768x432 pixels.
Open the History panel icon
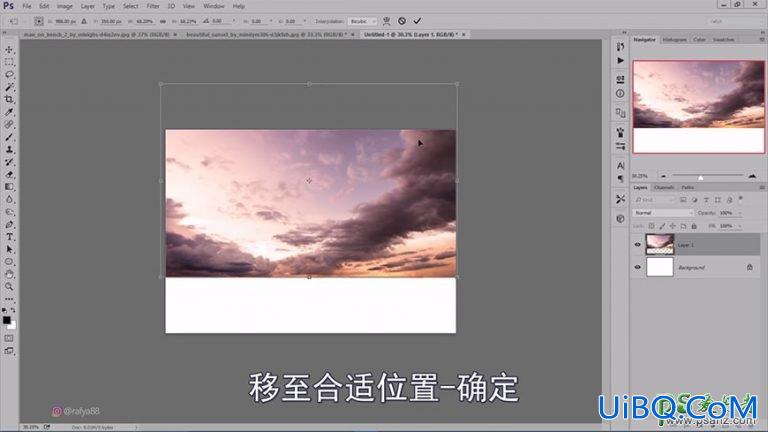point(620,47)
